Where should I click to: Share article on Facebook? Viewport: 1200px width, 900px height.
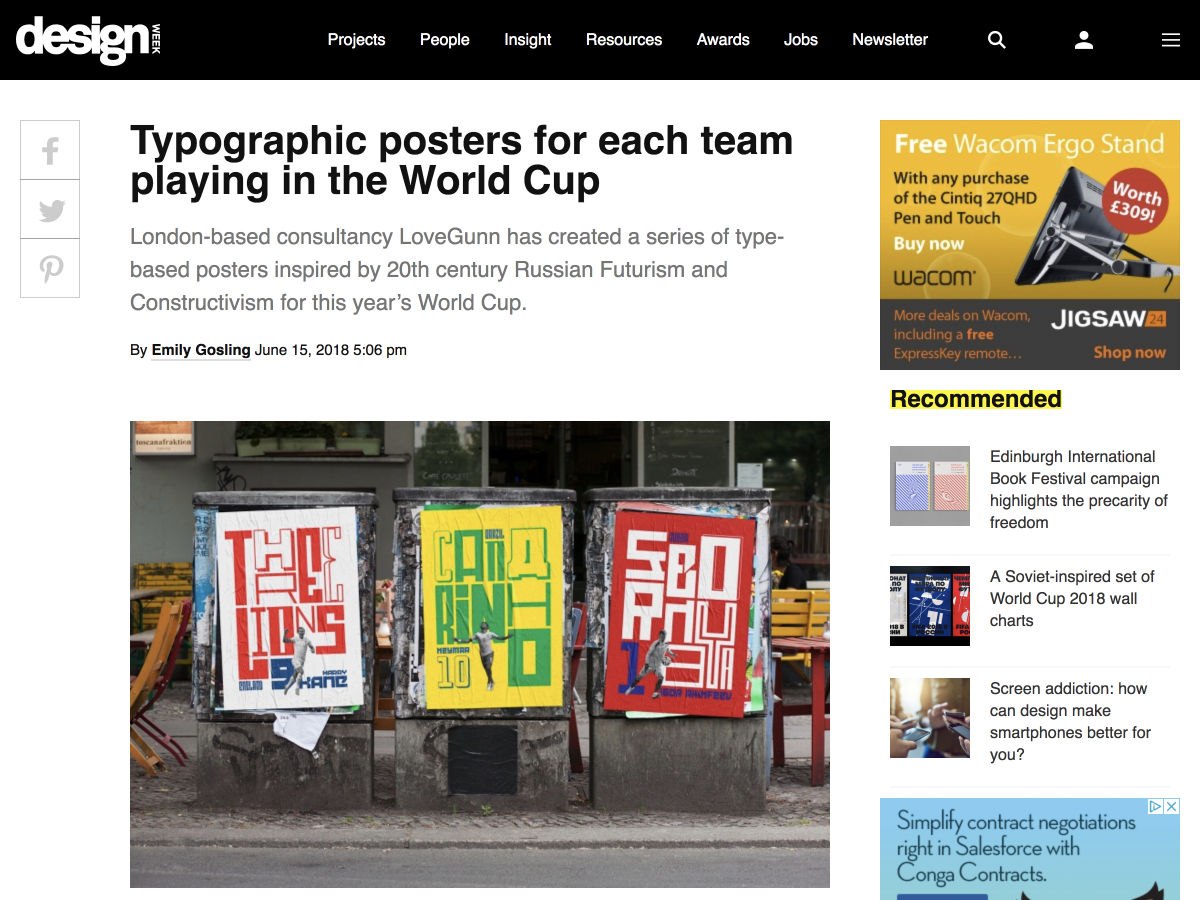tap(50, 150)
